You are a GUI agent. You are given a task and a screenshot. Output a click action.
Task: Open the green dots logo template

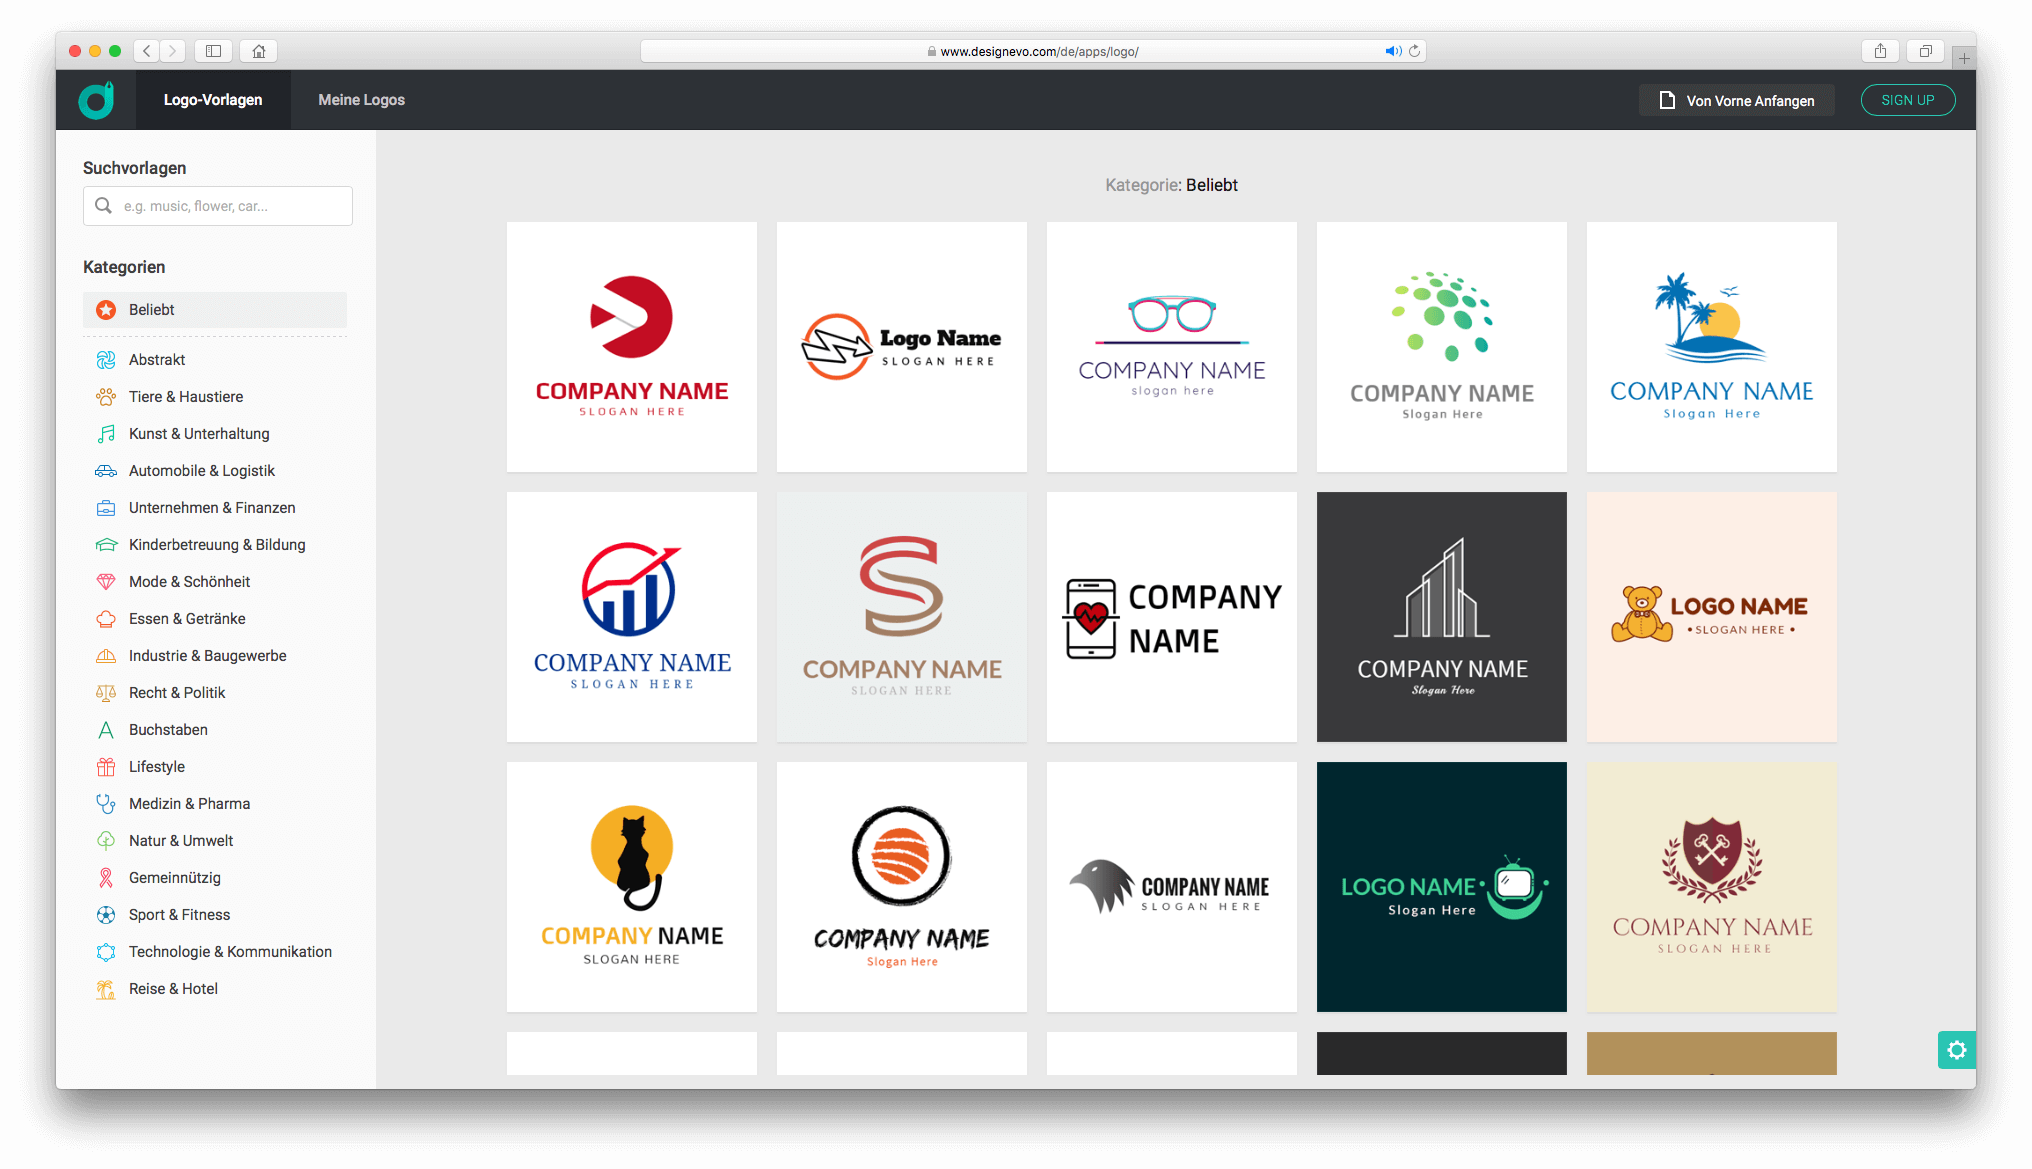tap(1442, 347)
